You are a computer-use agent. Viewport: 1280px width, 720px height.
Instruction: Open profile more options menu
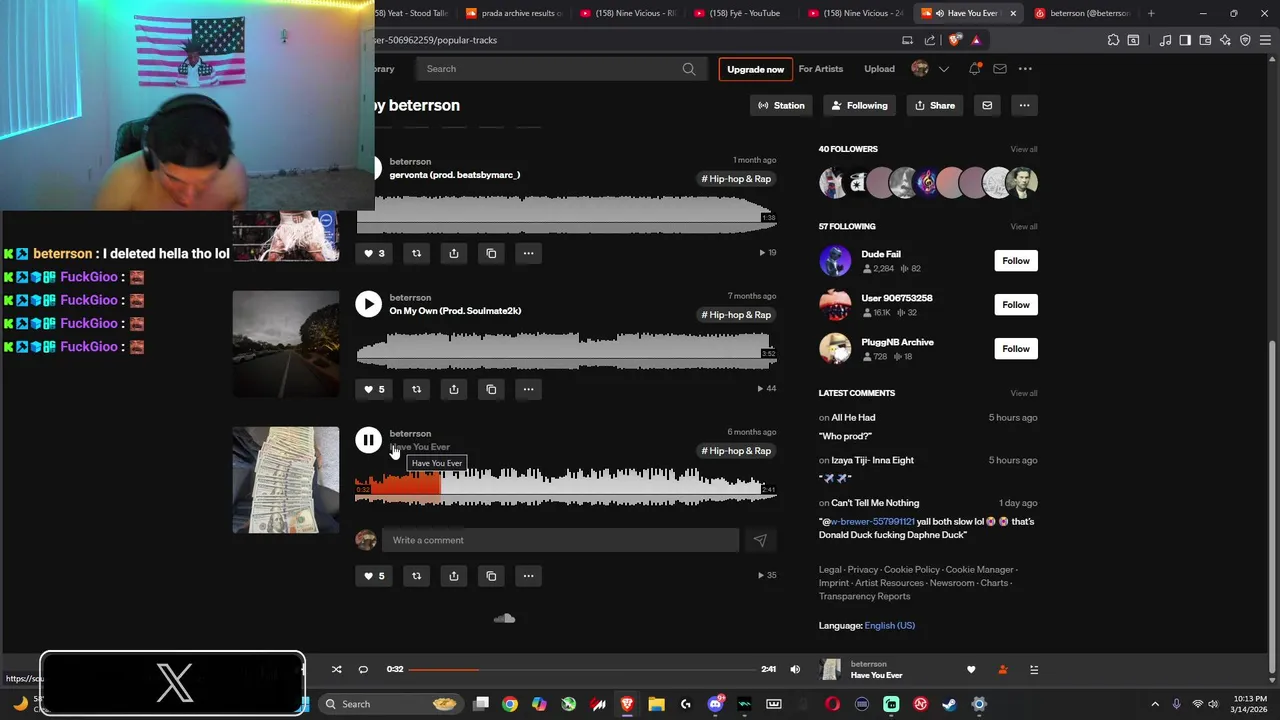1024,105
